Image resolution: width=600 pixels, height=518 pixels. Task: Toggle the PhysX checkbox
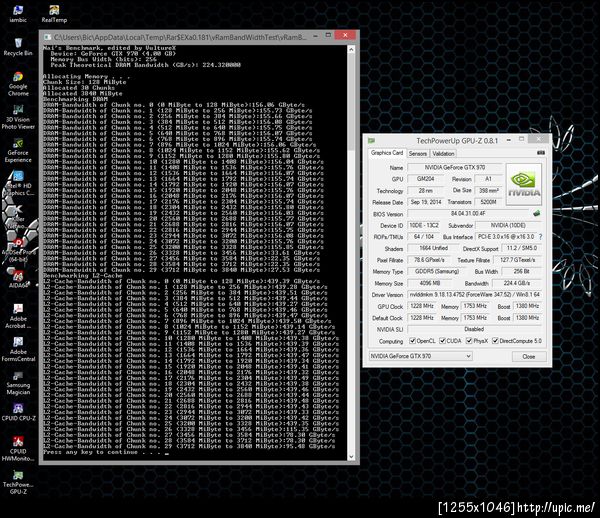tap(469, 340)
